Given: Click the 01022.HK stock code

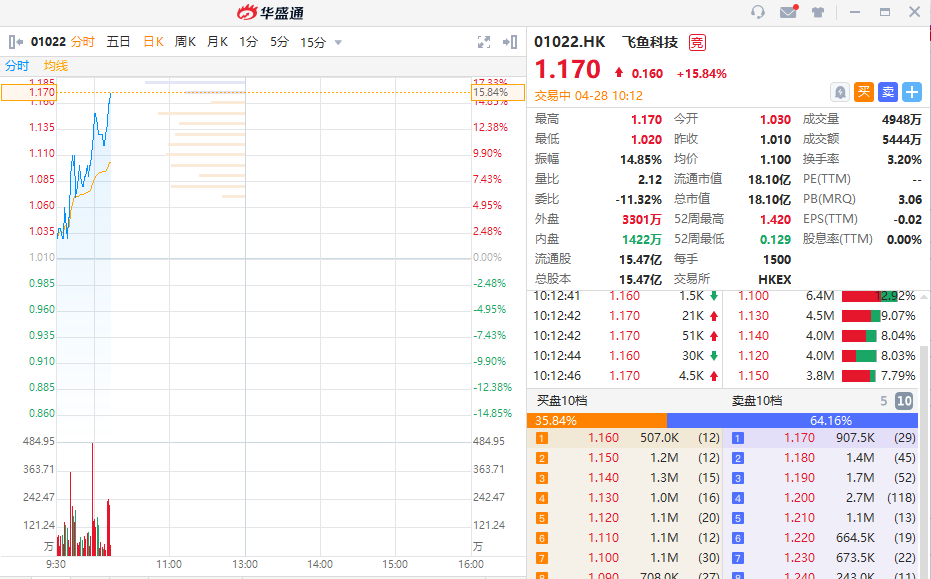Looking at the screenshot, I should (x=569, y=42).
